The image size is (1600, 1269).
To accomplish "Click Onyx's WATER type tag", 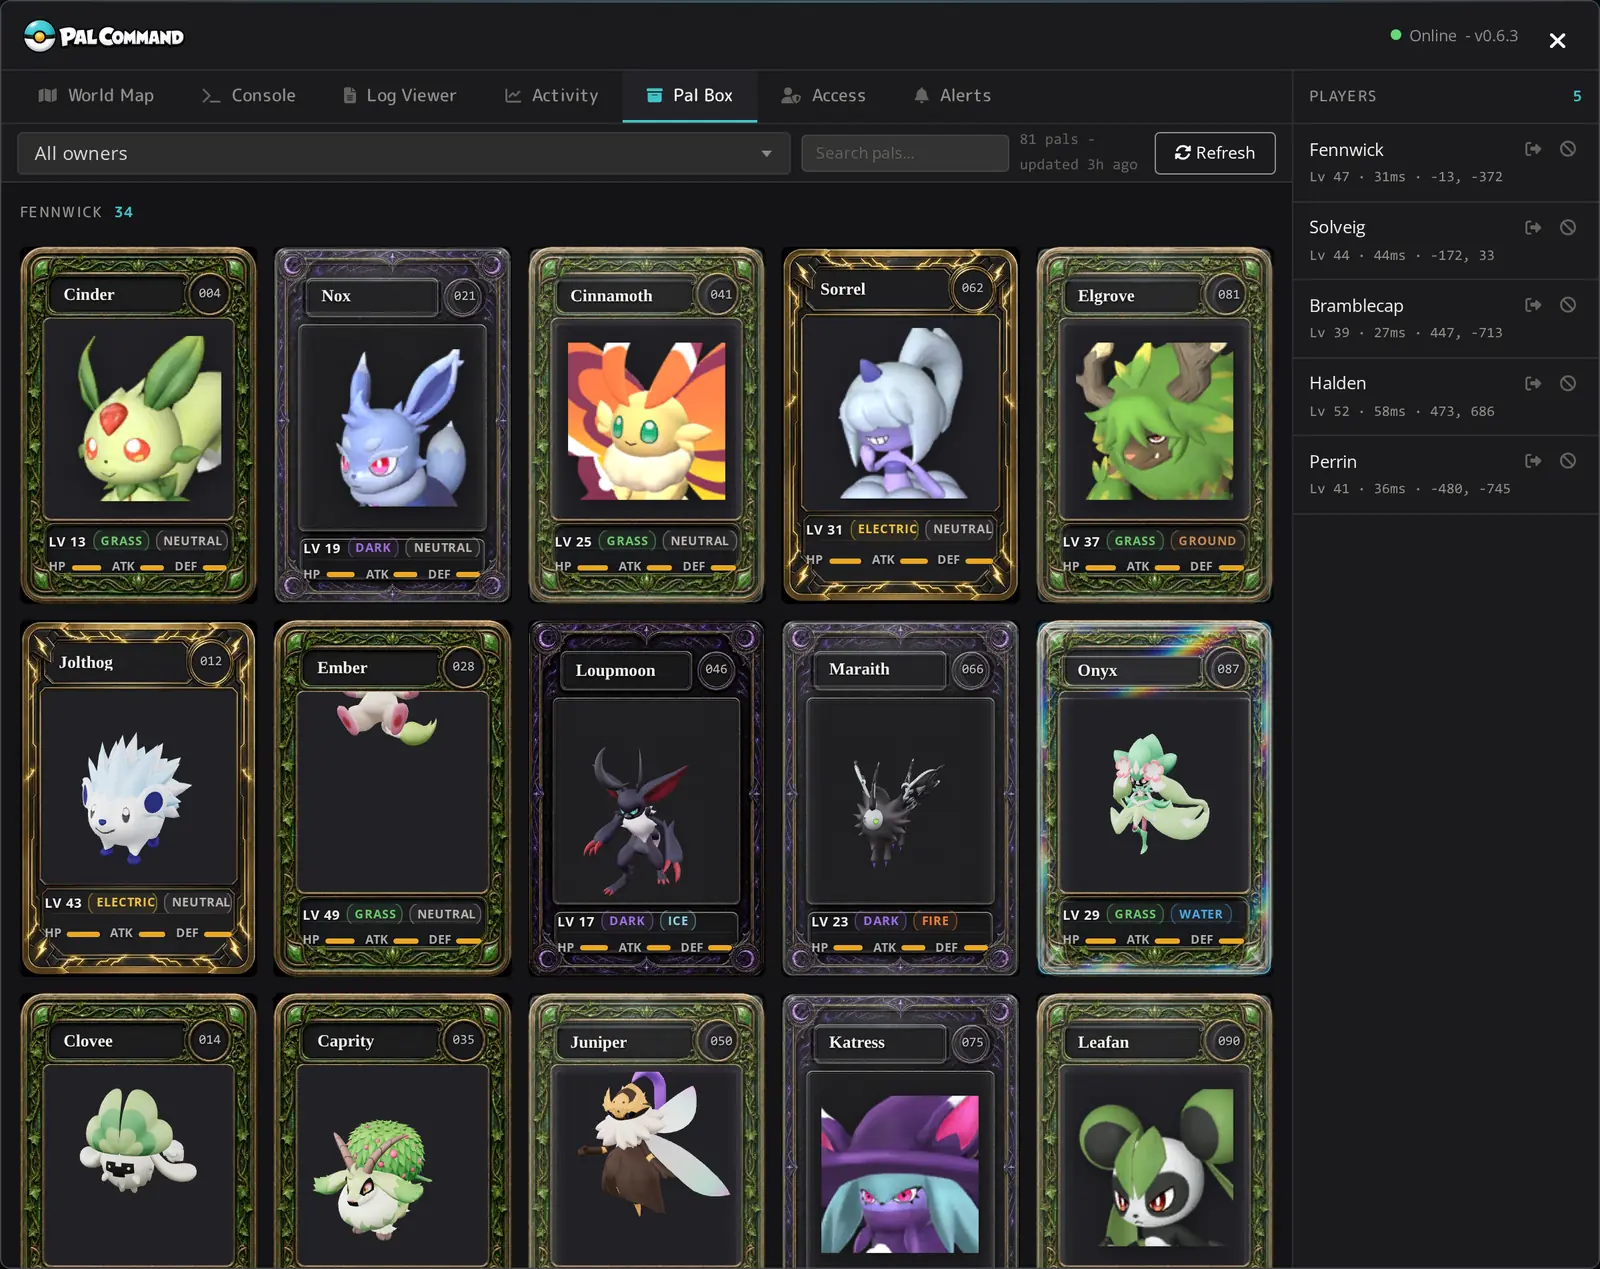I will tap(1200, 914).
